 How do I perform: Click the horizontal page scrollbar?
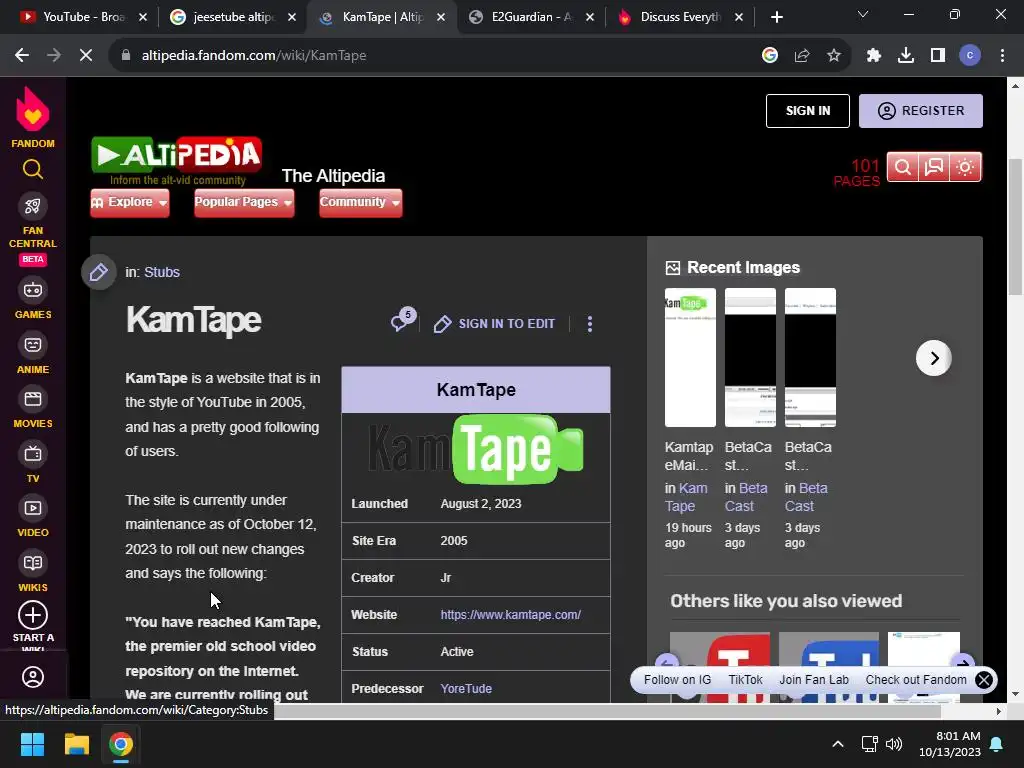pos(607,711)
